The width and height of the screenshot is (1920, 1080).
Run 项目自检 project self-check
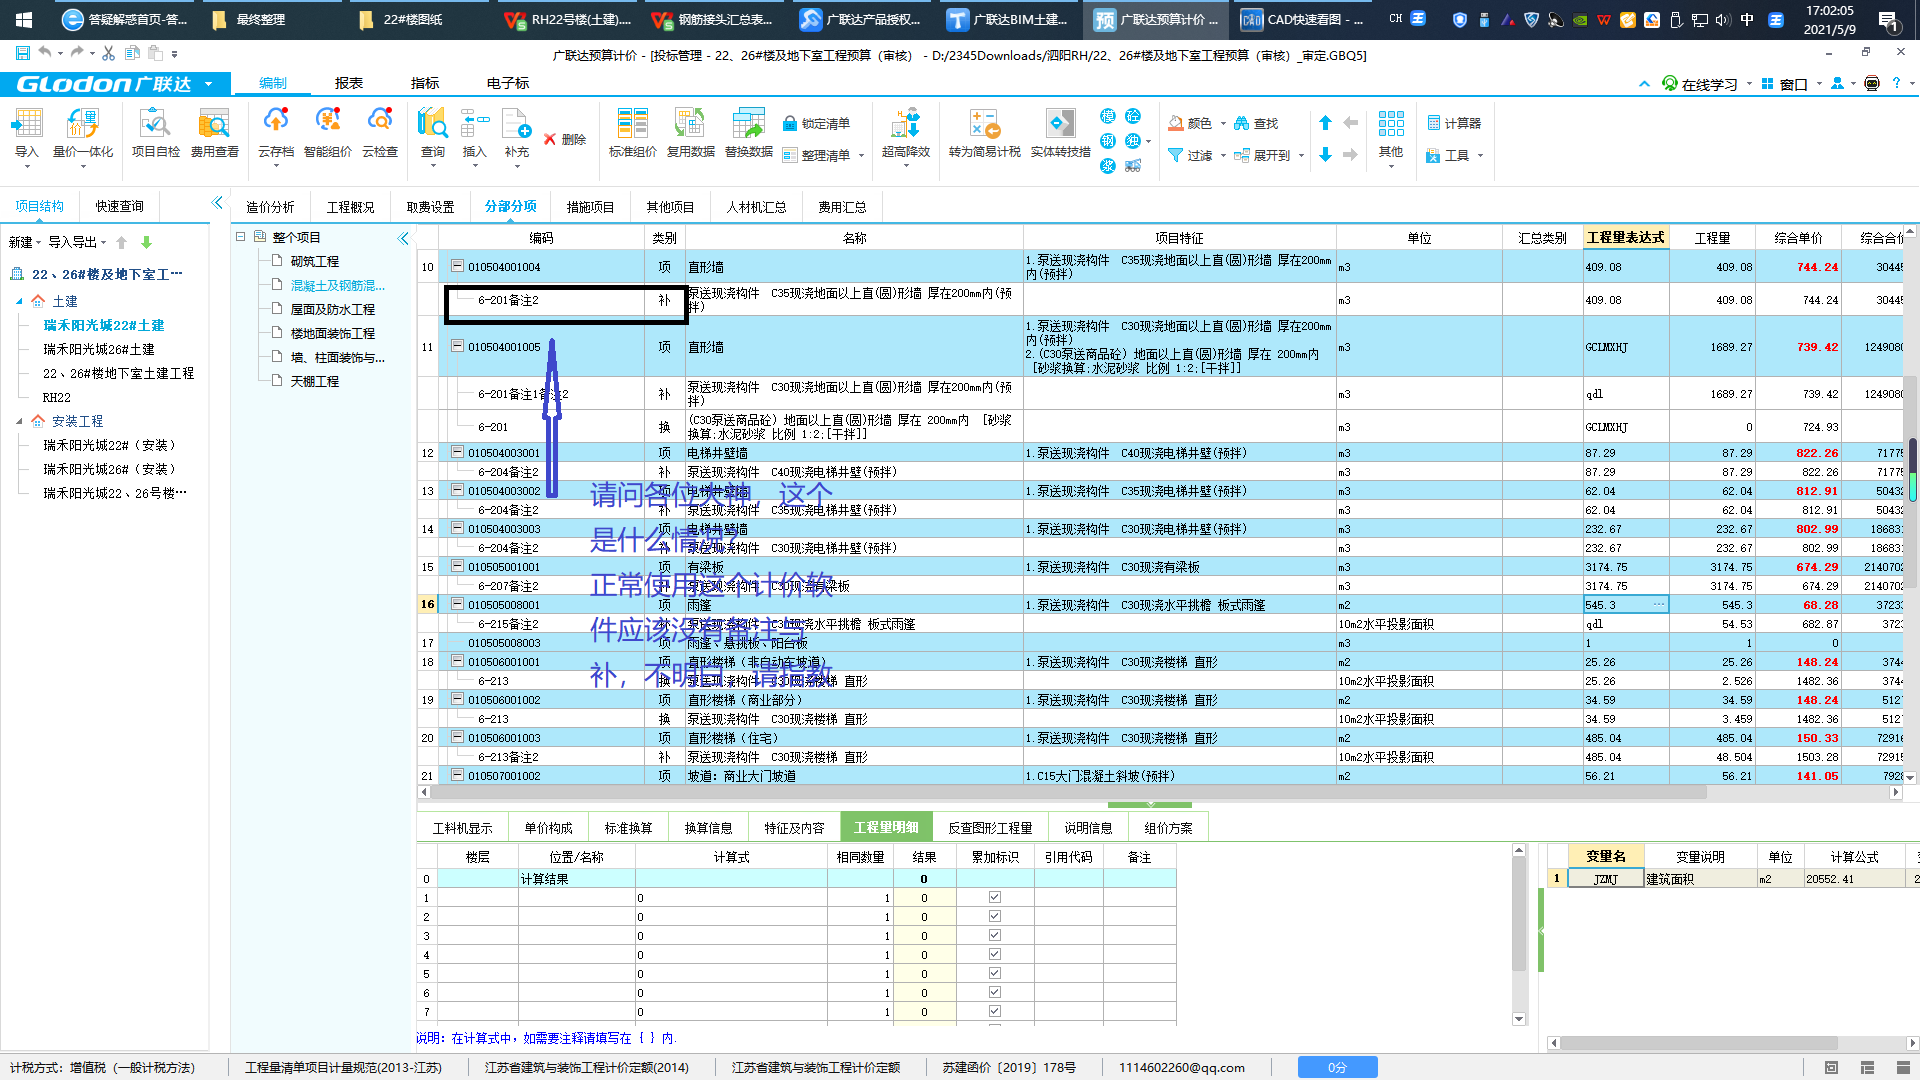155,133
